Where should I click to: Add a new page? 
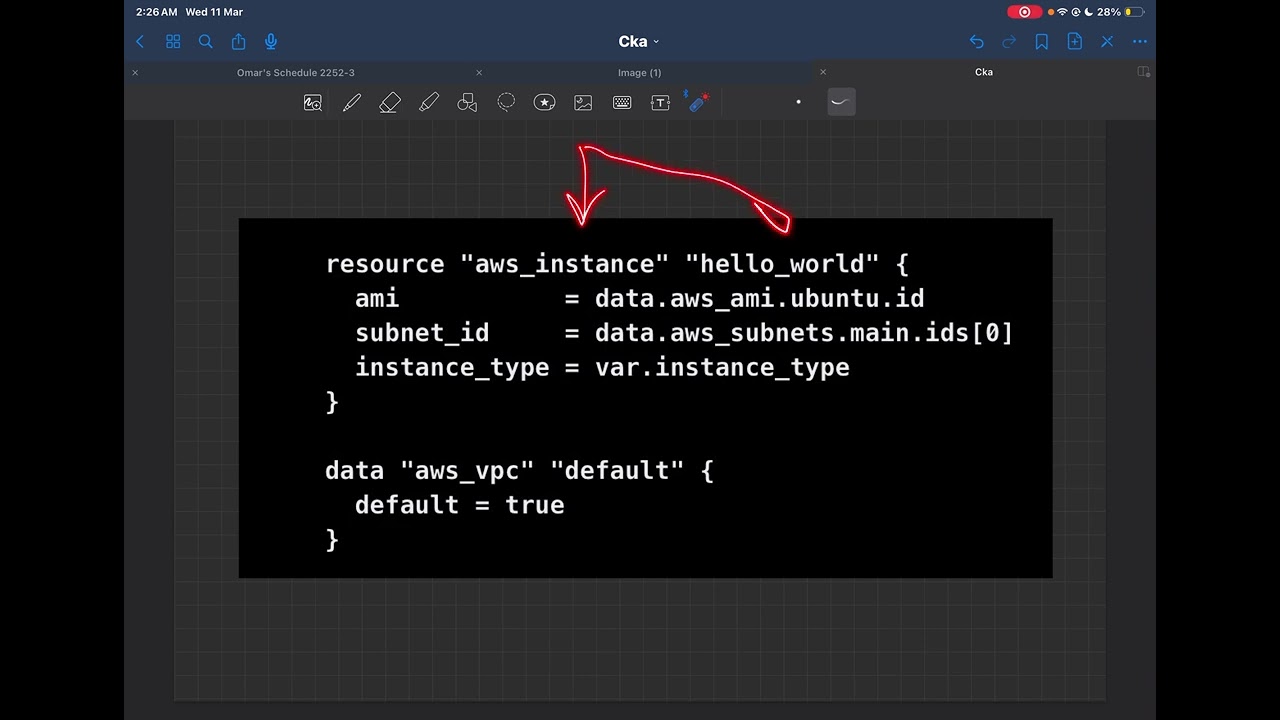click(x=1074, y=41)
